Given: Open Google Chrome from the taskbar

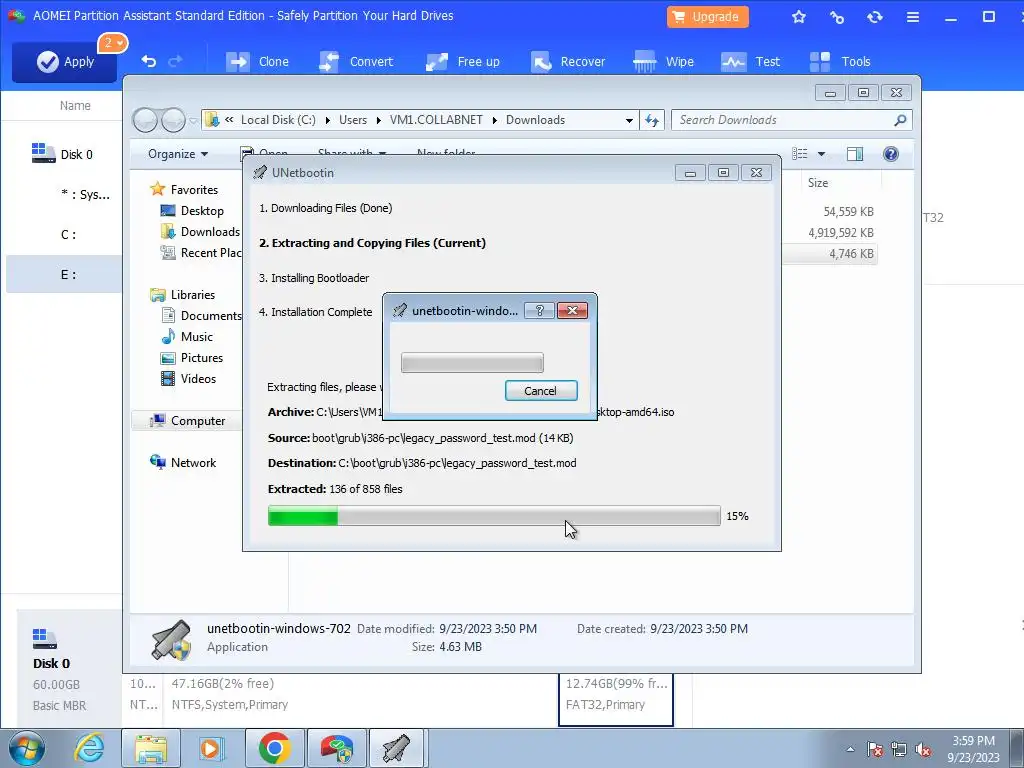Looking at the screenshot, I should (x=274, y=748).
